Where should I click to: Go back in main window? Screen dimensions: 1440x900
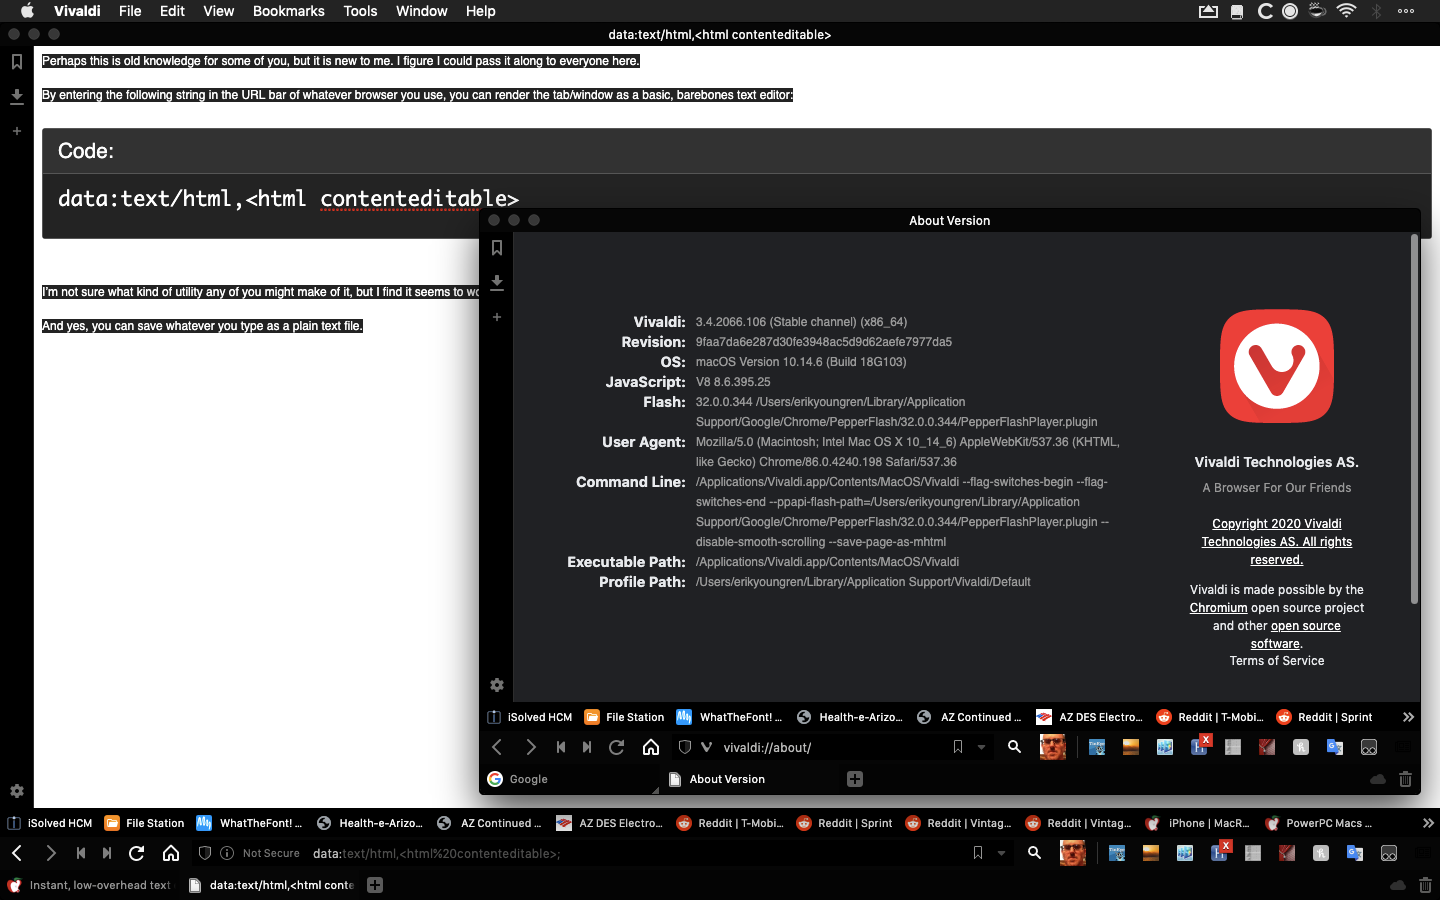(x=17, y=853)
